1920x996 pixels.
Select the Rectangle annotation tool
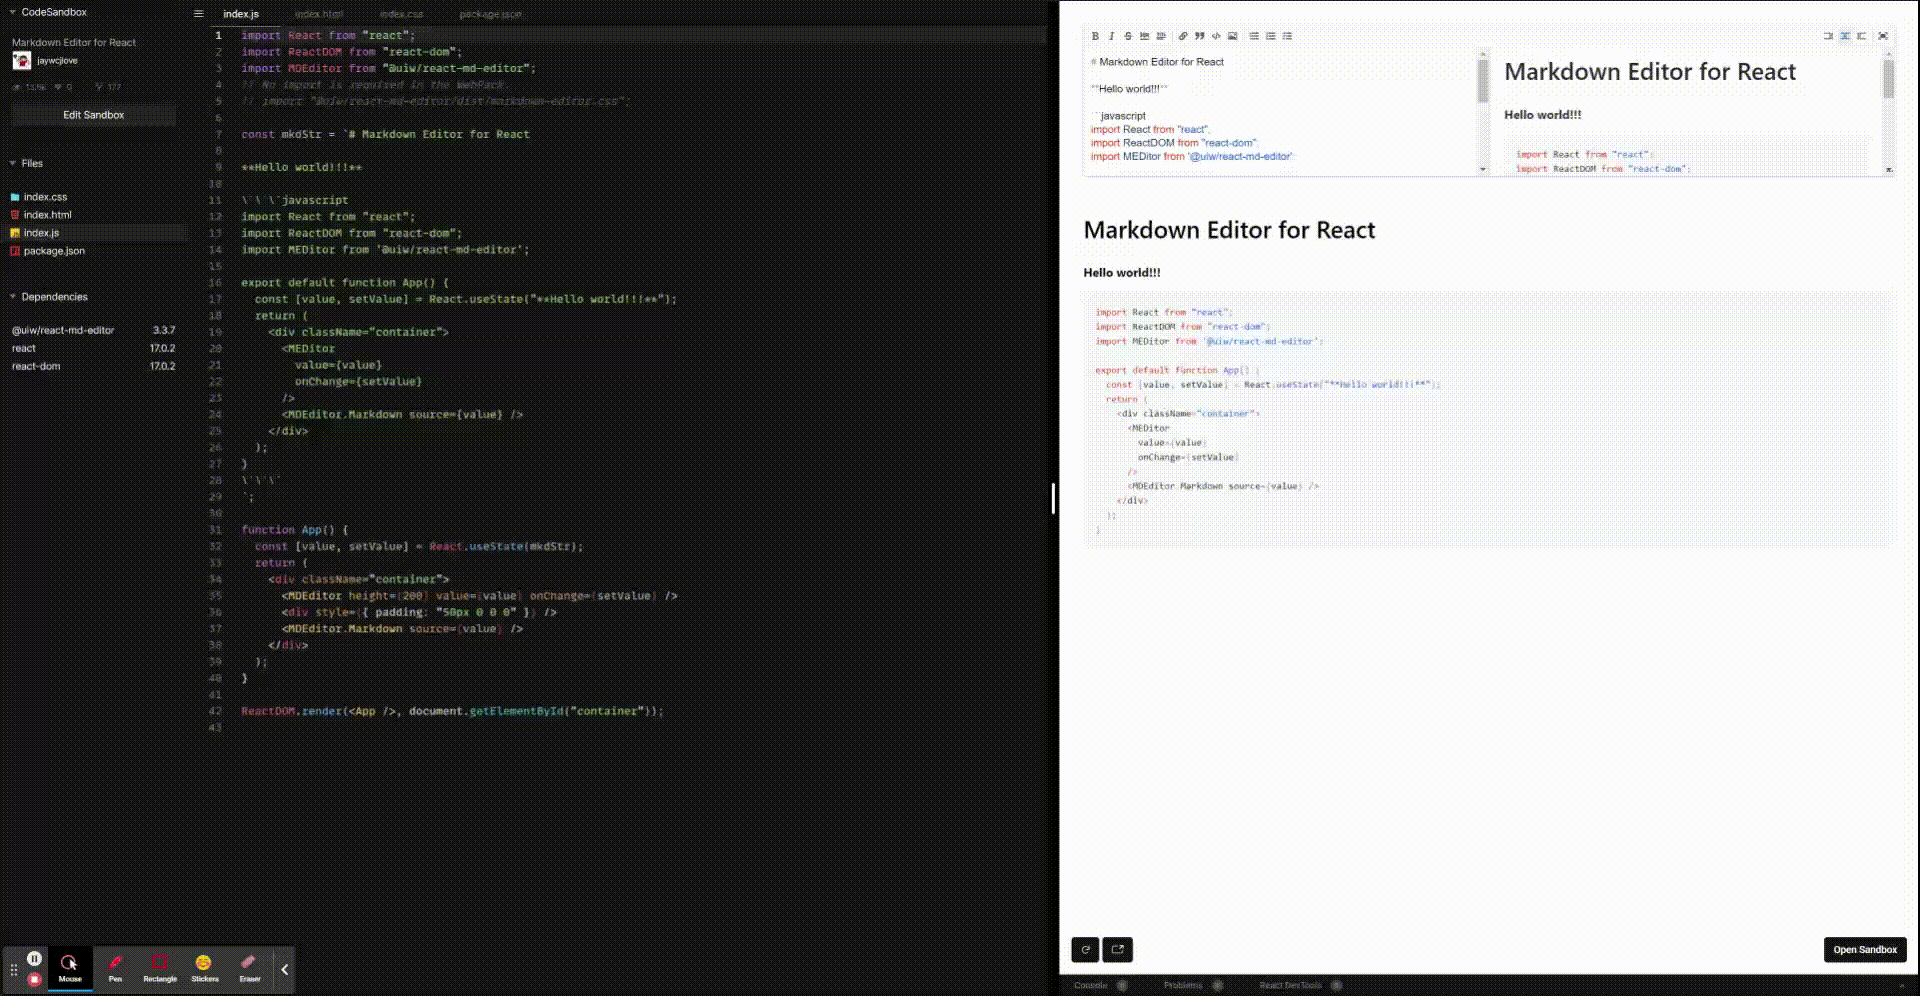tap(160, 969)
